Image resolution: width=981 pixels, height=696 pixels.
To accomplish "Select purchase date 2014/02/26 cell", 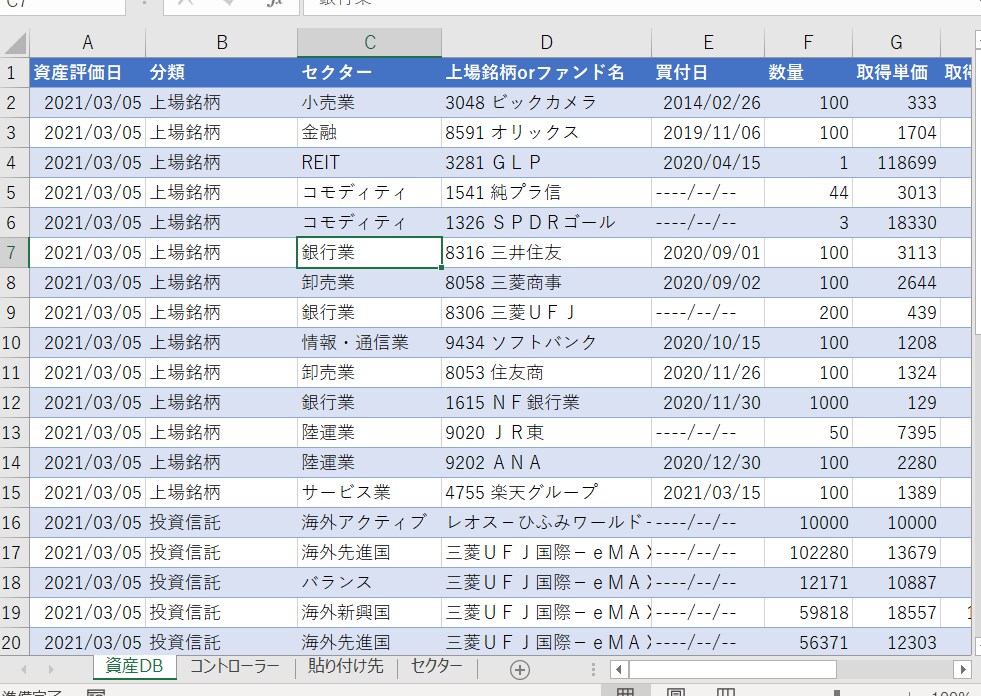I will 708,103.
